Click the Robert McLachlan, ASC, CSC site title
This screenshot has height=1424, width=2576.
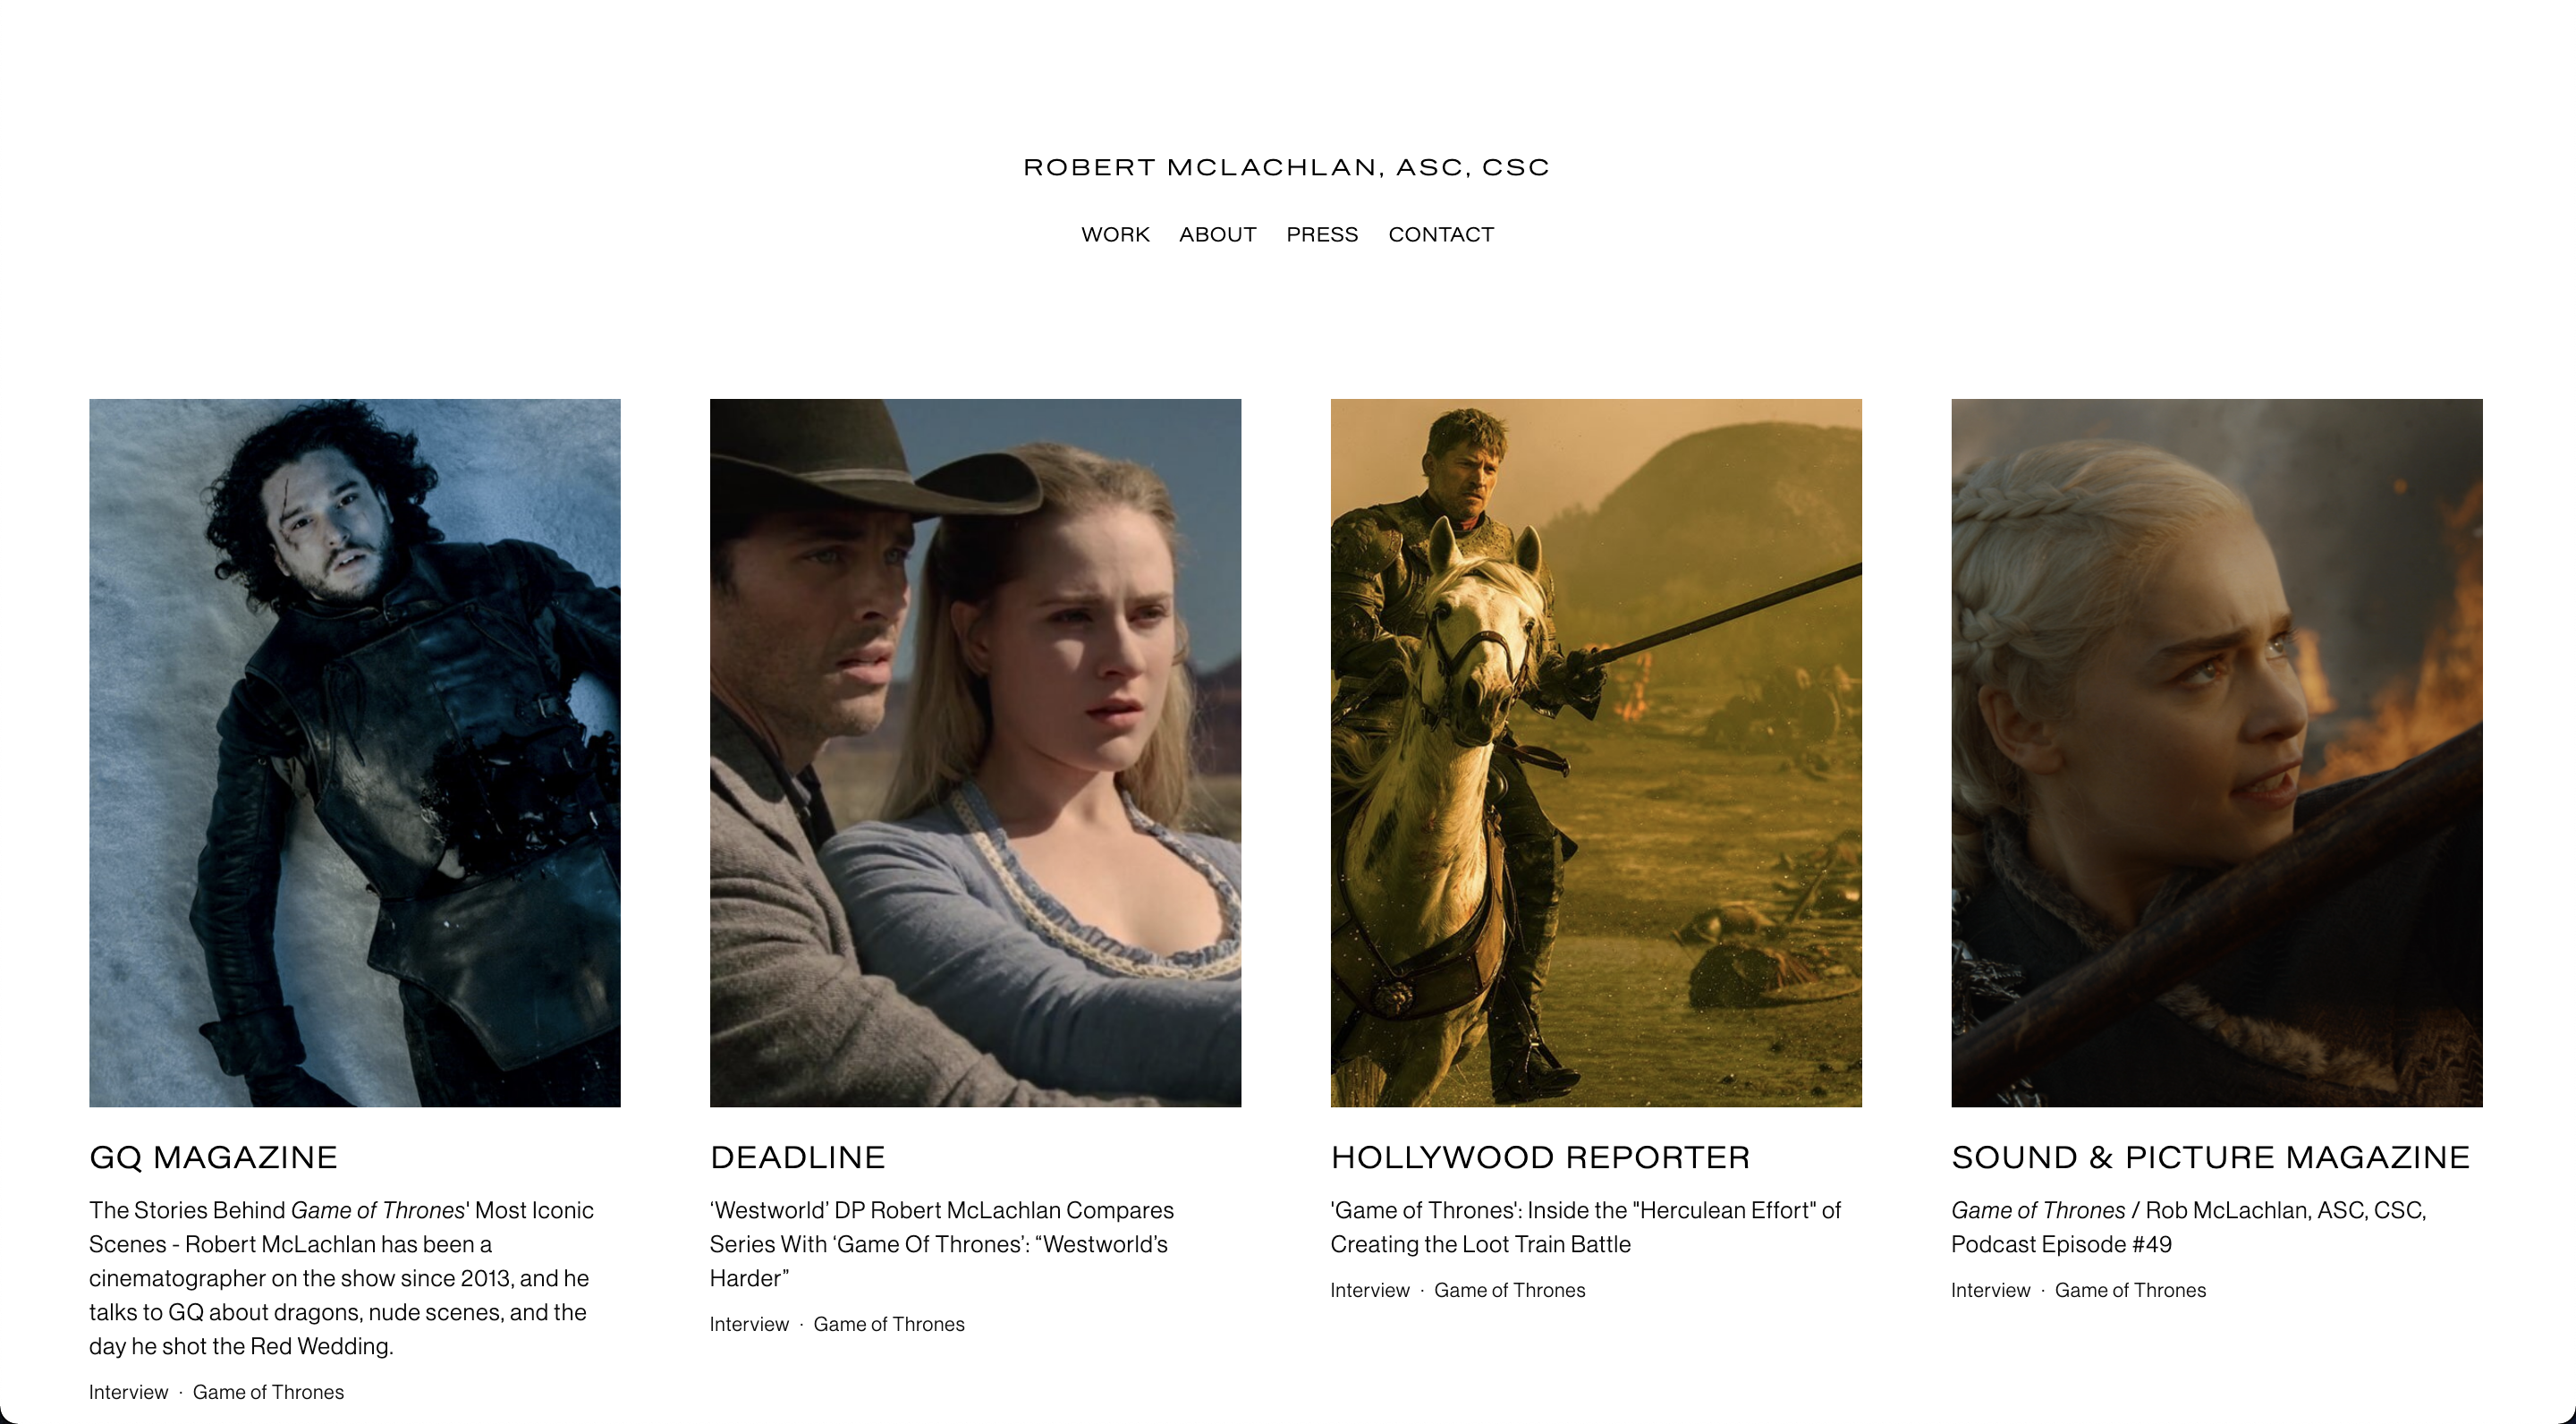point(1286,167)
